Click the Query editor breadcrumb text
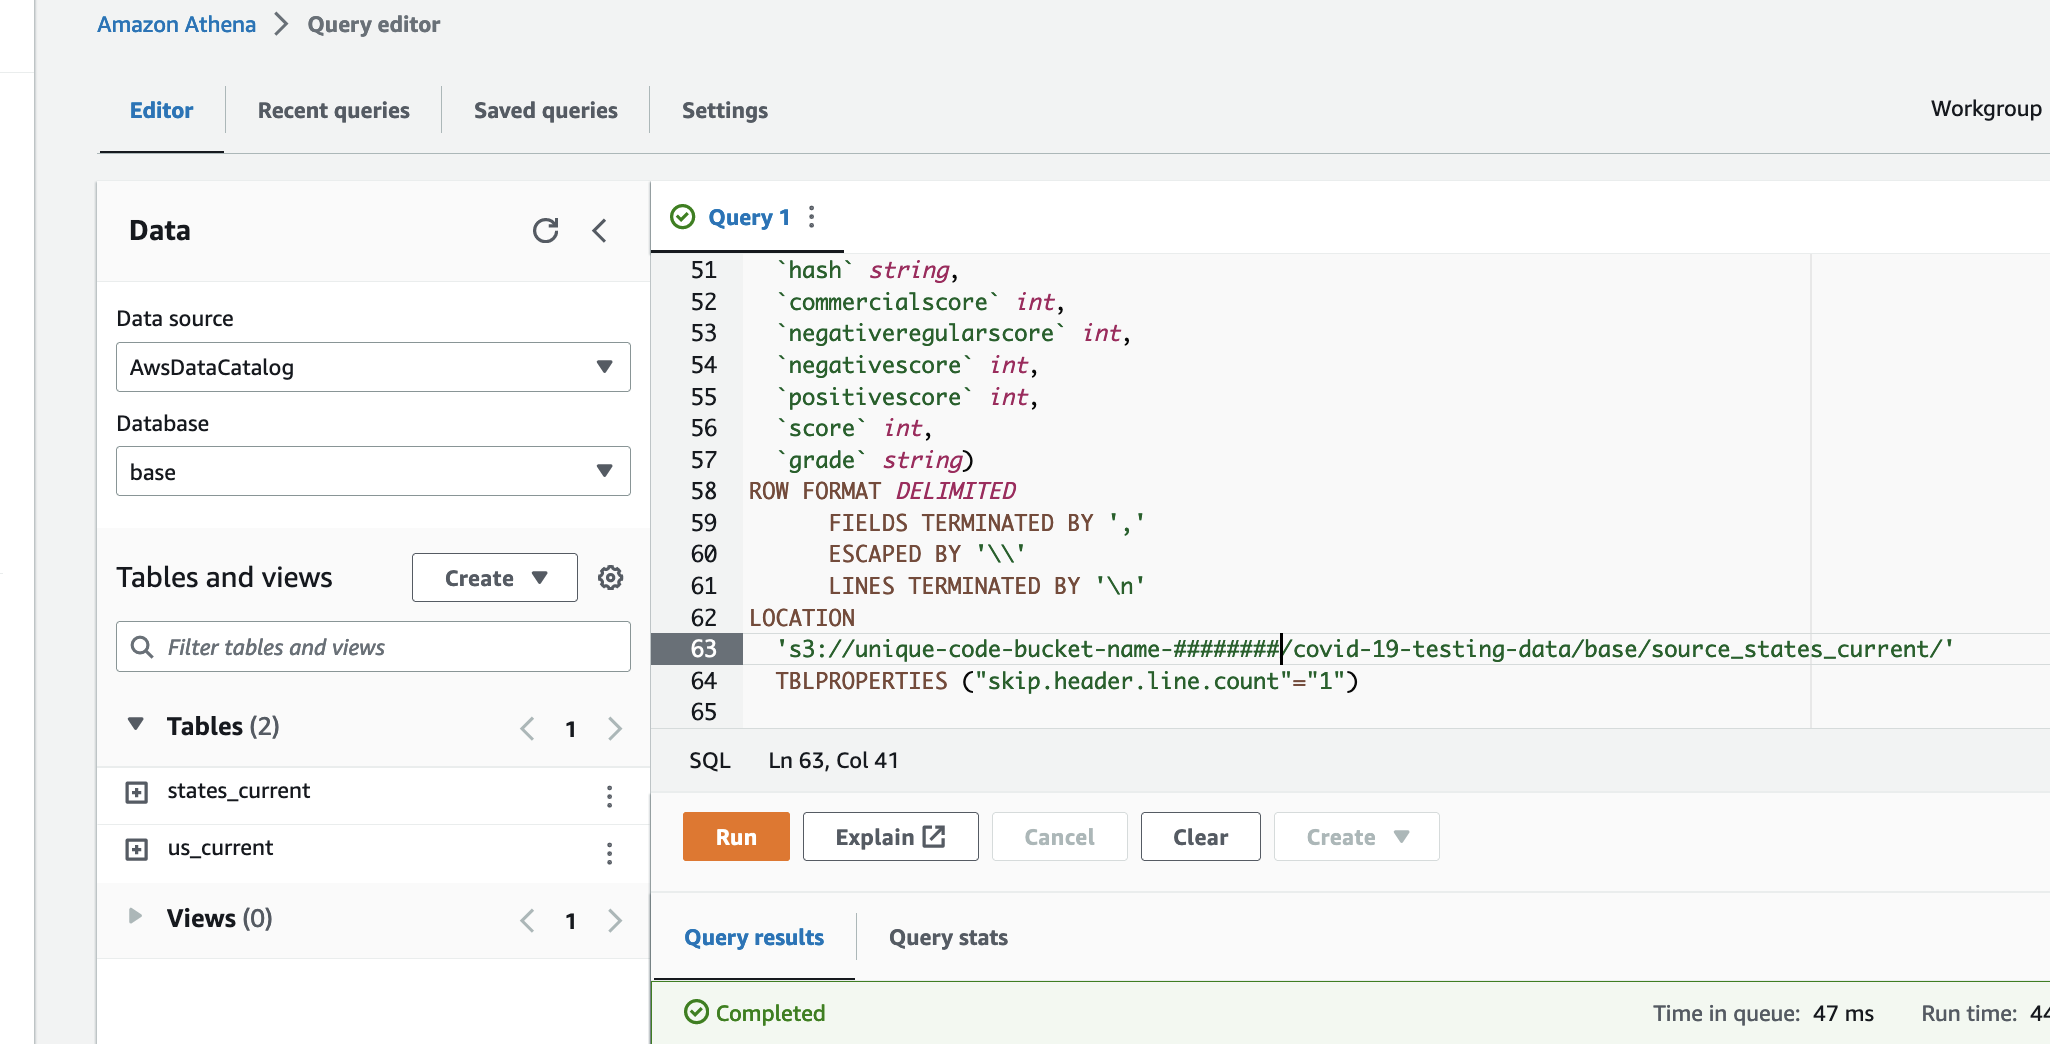The width and height of the screenshot is (2050, 1044). pyautogui.click(x=373, y=24)
